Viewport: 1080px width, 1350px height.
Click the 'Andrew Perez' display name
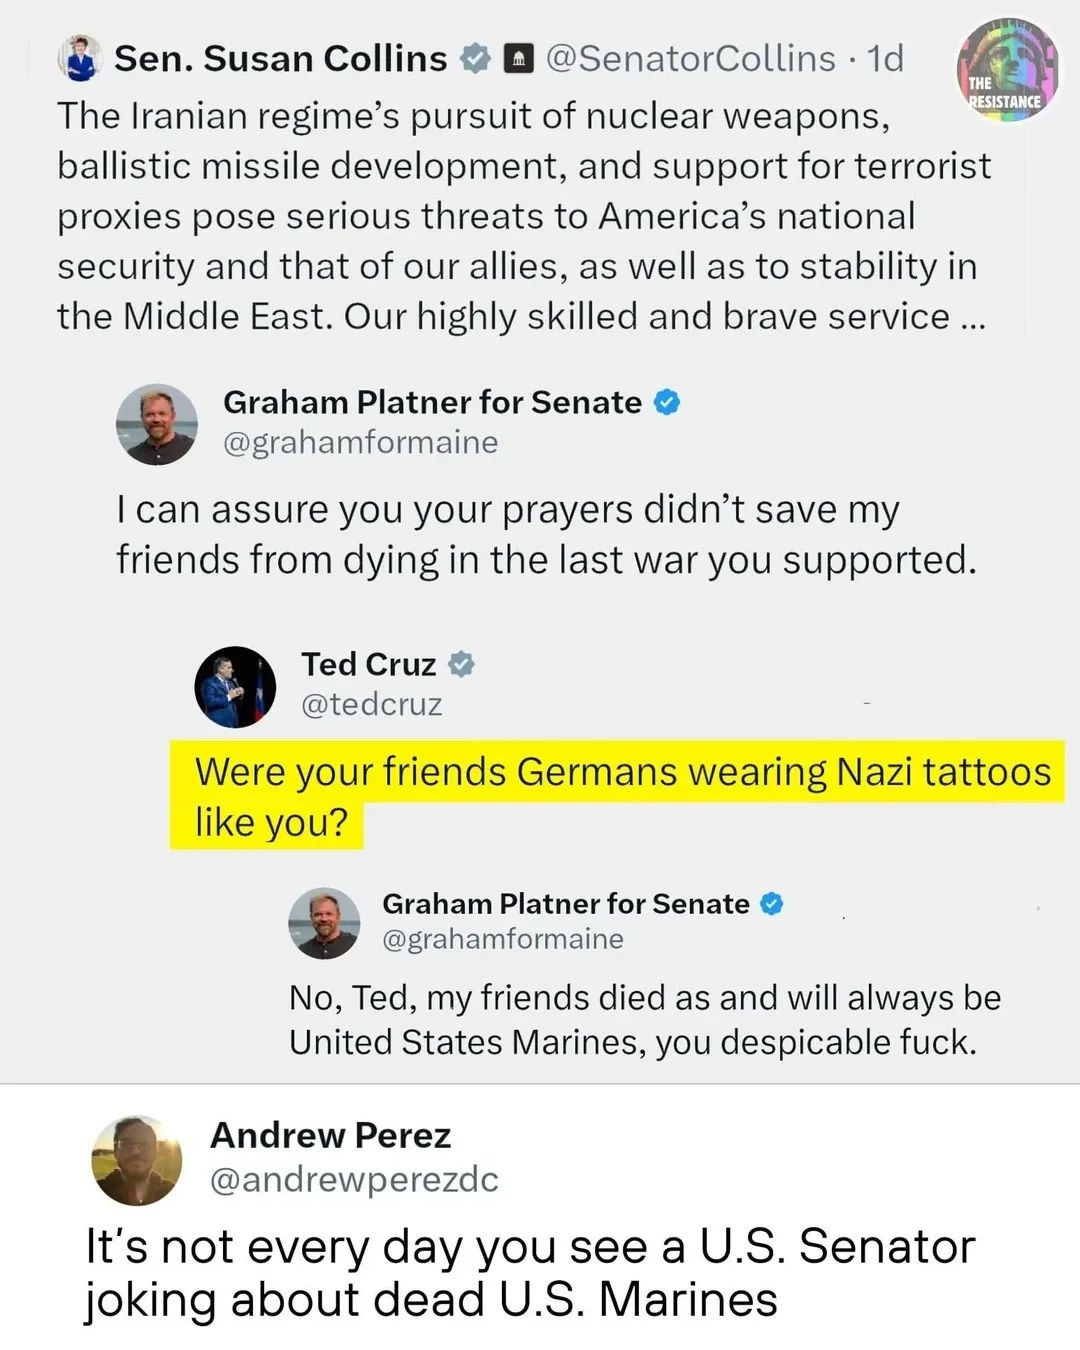[331, 1135]
